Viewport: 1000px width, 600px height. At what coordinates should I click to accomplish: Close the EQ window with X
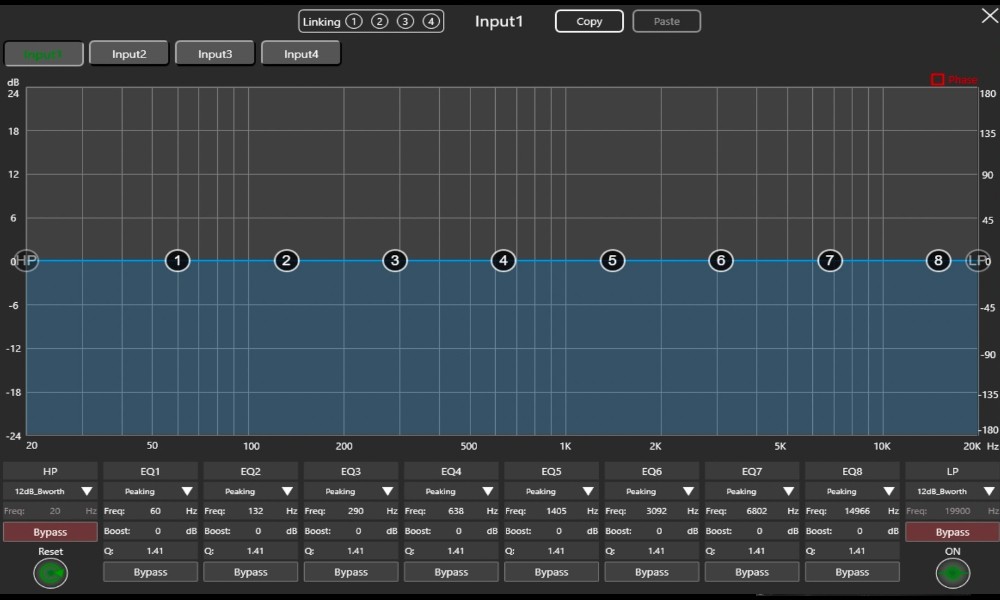[x=990, y=15]
